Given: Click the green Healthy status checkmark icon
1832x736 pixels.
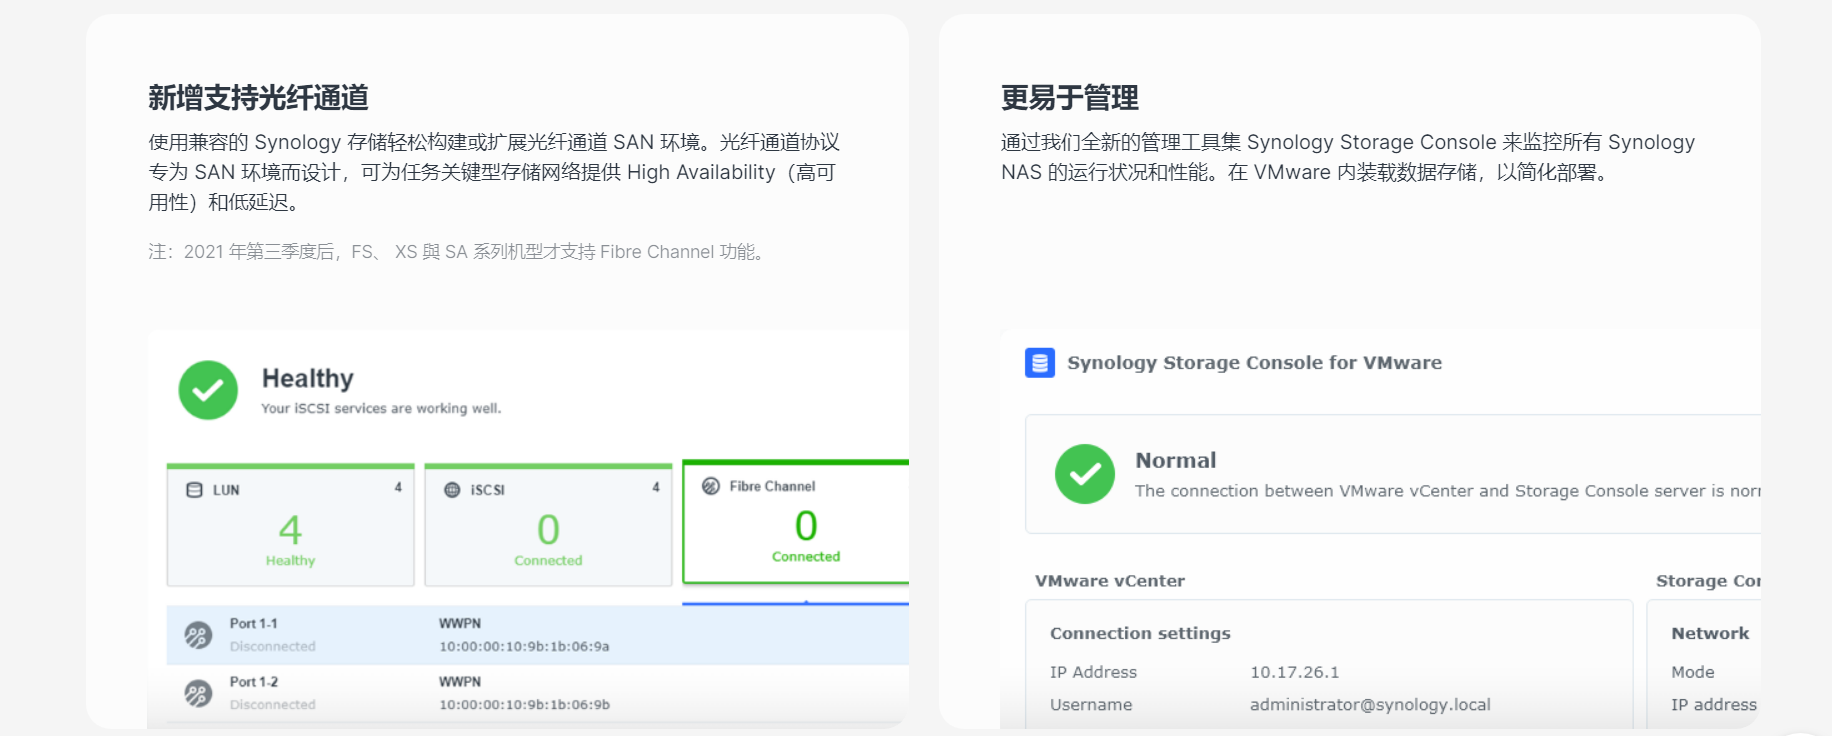Looking at the screenshot, I should tap(208, 390).
